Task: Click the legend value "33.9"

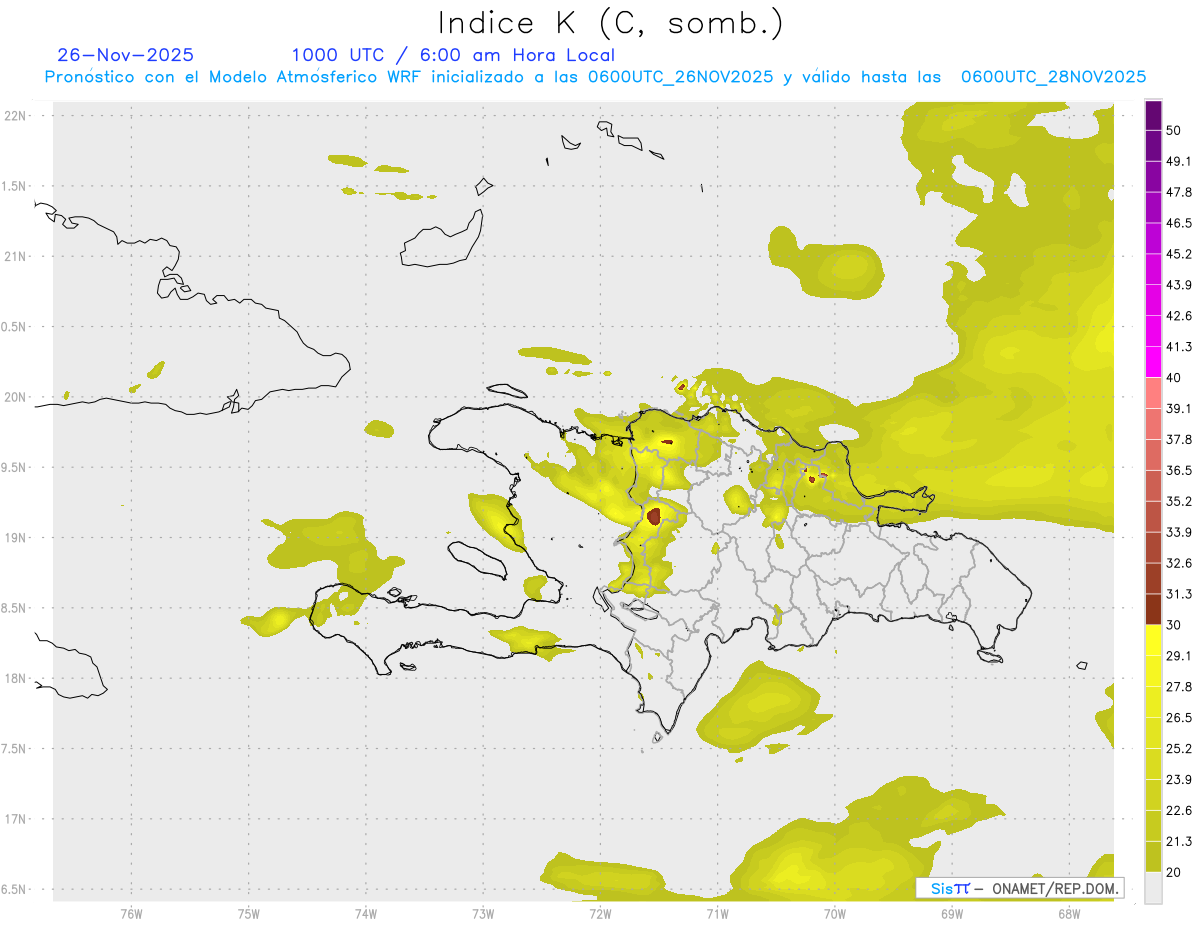Action: pyautogui.click(x=1178, y=532)
